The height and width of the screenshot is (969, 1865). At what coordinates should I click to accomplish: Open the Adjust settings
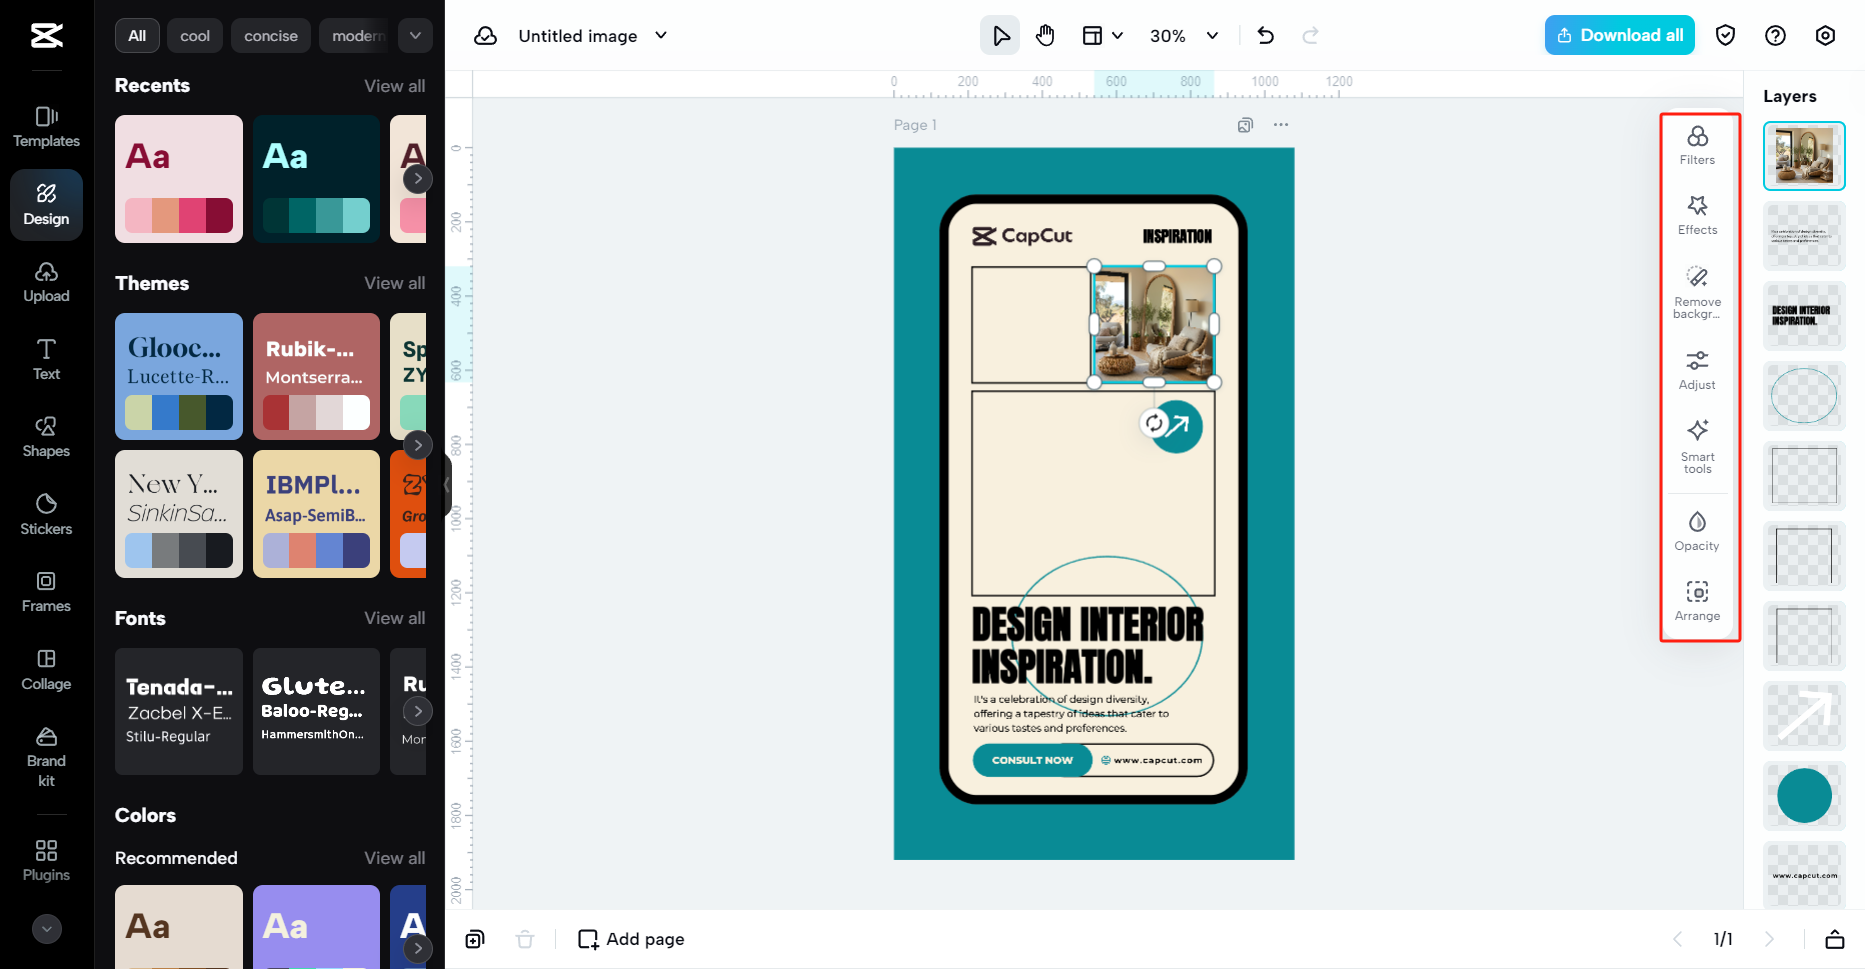1697,368
